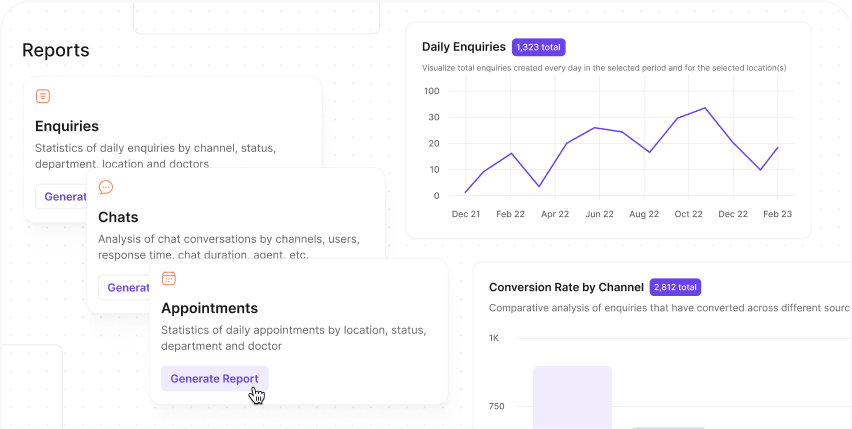This screenshot has width=852, height=429.
Task: Click the tallest conversion rate bar
Action: click(572, 398)
